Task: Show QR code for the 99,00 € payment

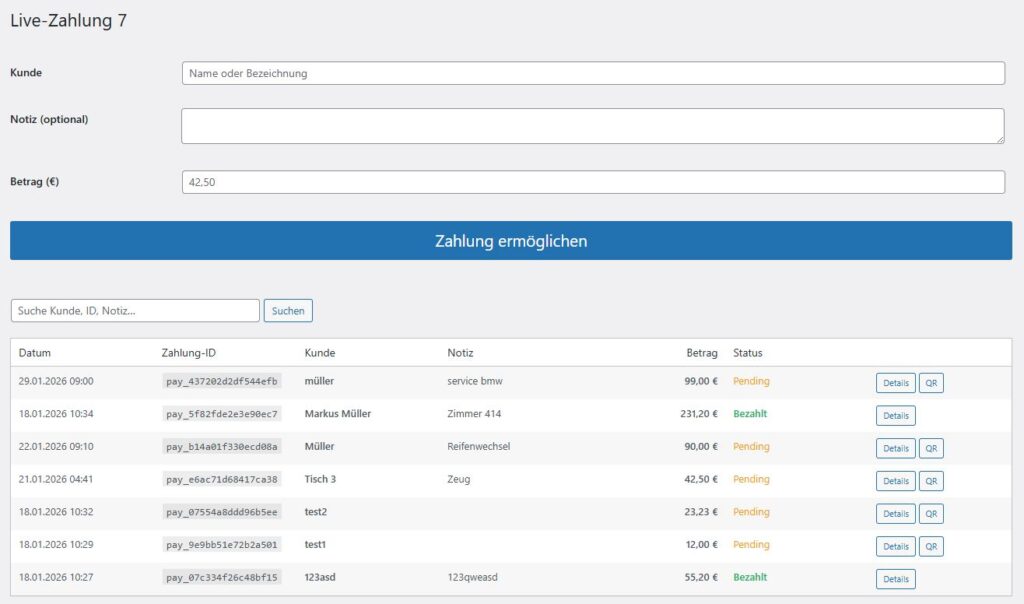Action: pos(931,383)
